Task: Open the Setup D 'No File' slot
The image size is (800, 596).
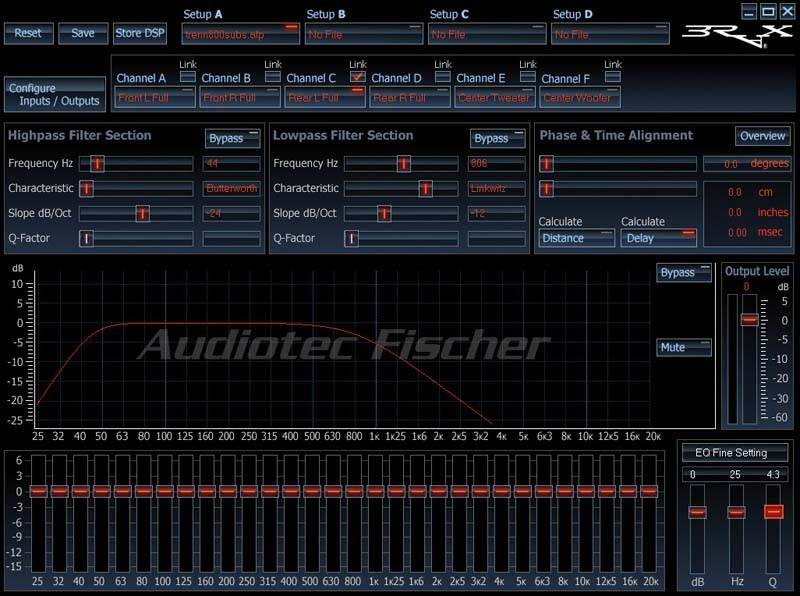Action: click(x=610, y=33)
